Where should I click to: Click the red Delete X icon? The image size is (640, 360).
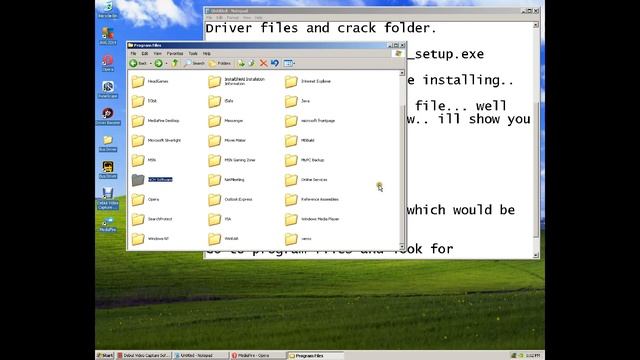tap(264, 63)
